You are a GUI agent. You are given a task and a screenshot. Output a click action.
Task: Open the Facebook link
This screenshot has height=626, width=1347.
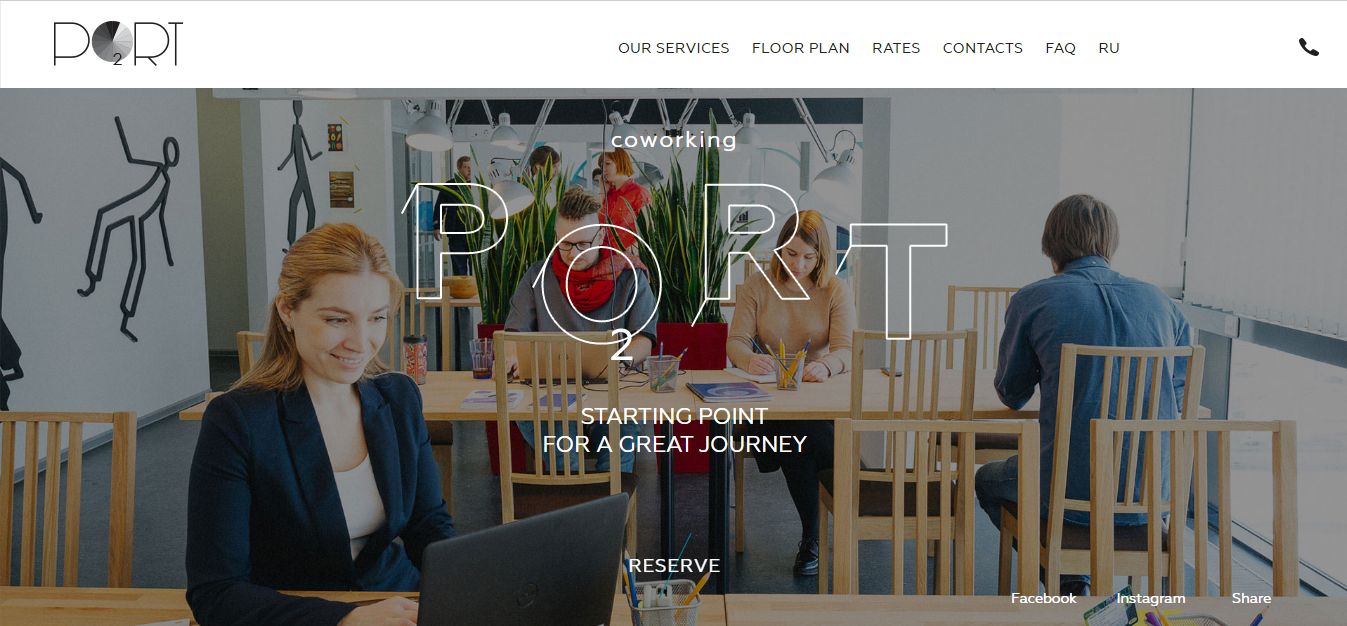click(1044, 598)
